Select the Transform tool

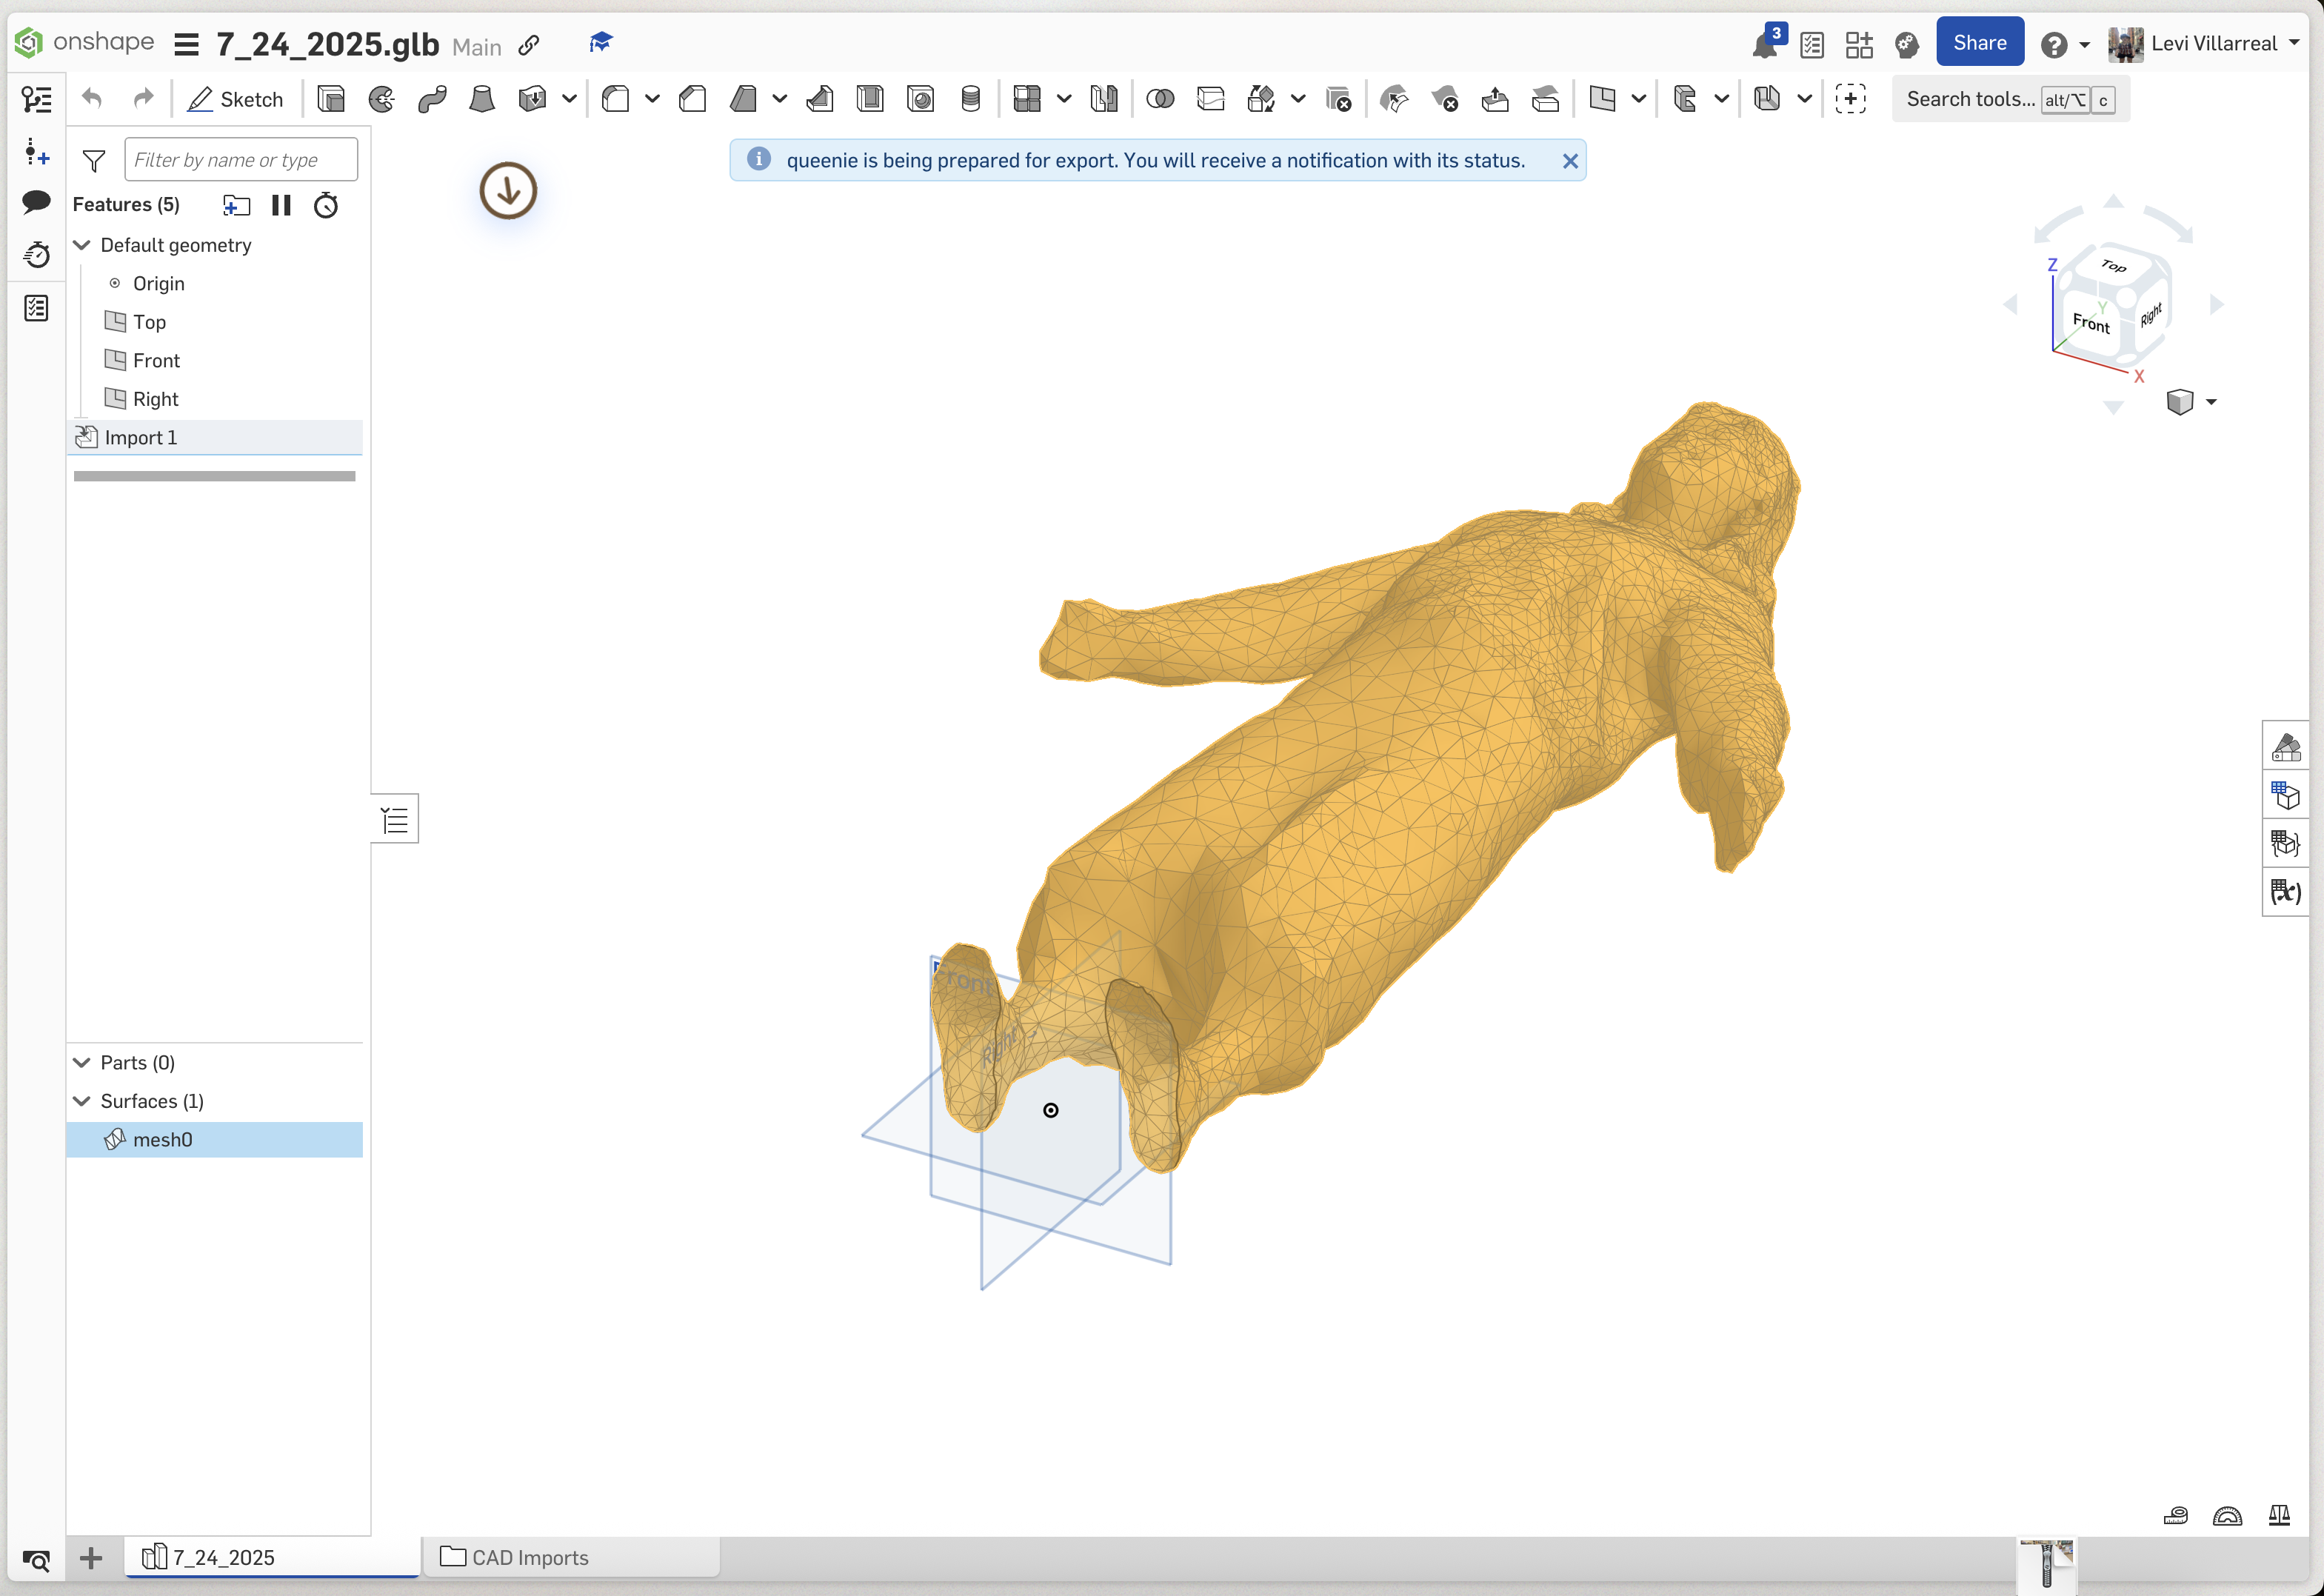click(1261, 99)
